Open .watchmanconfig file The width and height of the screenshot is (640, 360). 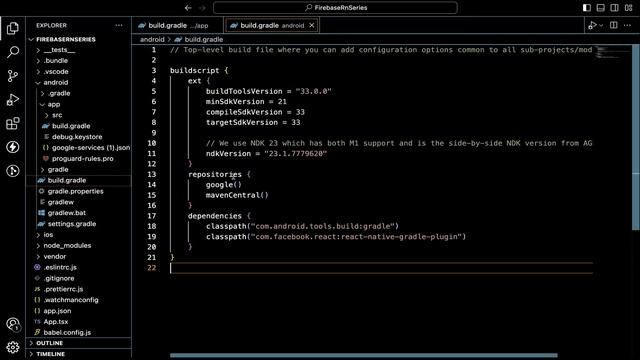point(78,300)
